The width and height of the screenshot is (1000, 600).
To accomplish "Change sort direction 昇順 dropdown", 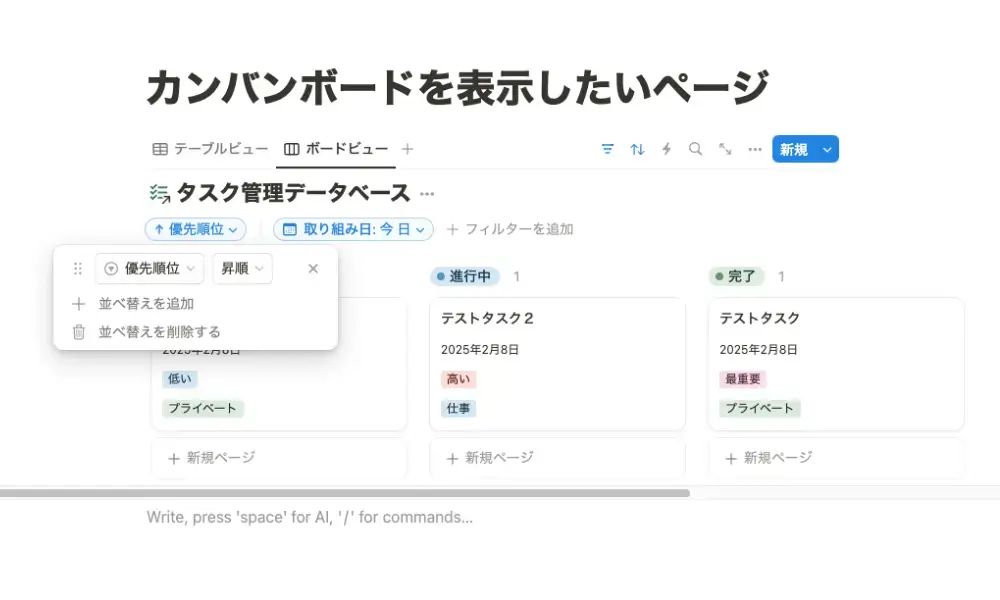I will pos(242,268).
